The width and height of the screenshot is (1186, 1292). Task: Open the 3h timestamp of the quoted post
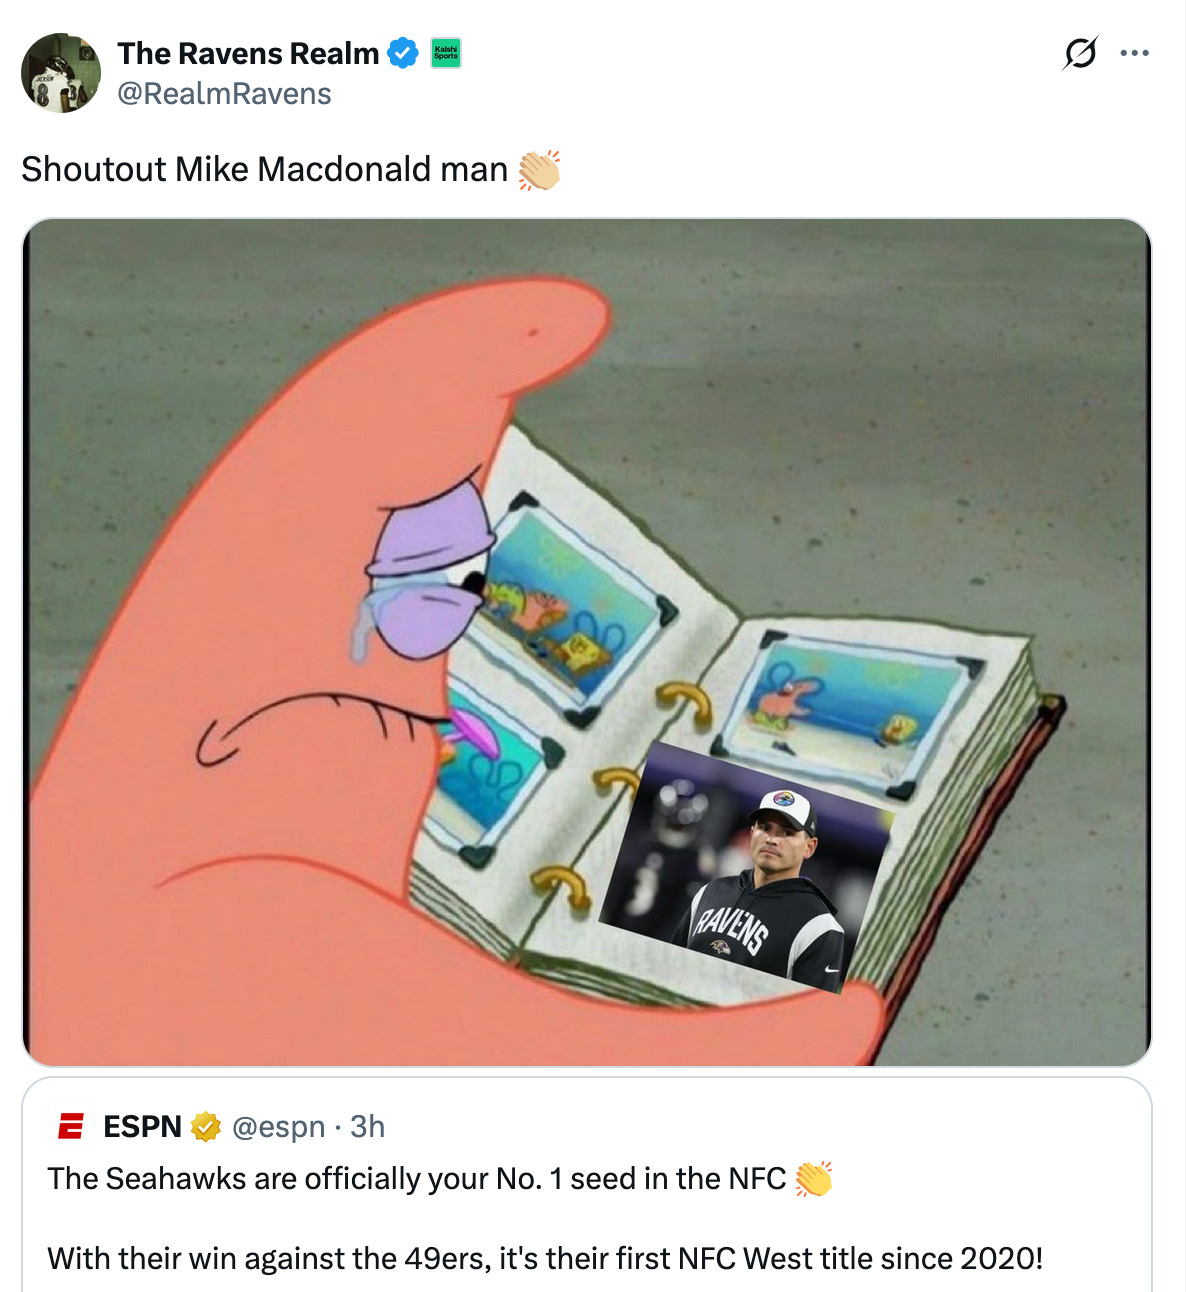pos(367,1127)
